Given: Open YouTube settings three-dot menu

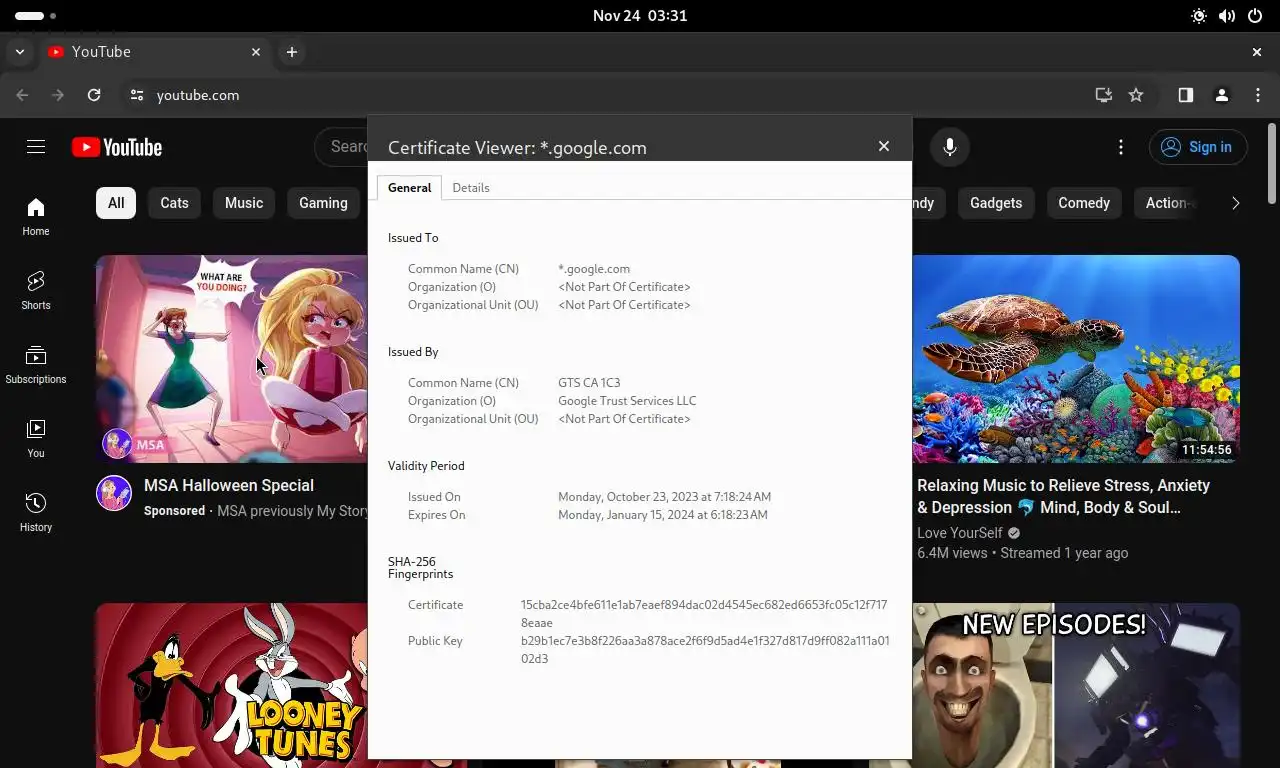Looking at the screenshot, I should [x=1121, y=147].
